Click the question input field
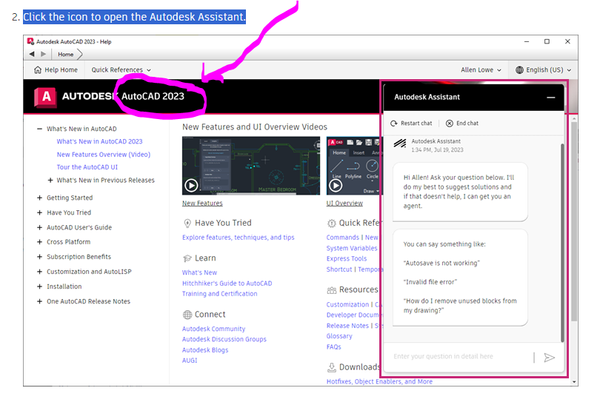Image resolution: width=600 pixels, height=413 pixels. pos(461,356)
